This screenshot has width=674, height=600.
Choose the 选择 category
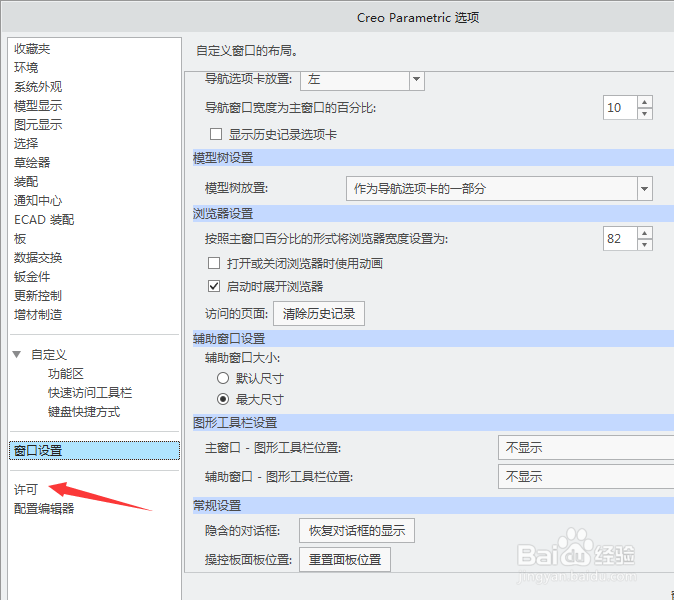click(x=26, y=143)
